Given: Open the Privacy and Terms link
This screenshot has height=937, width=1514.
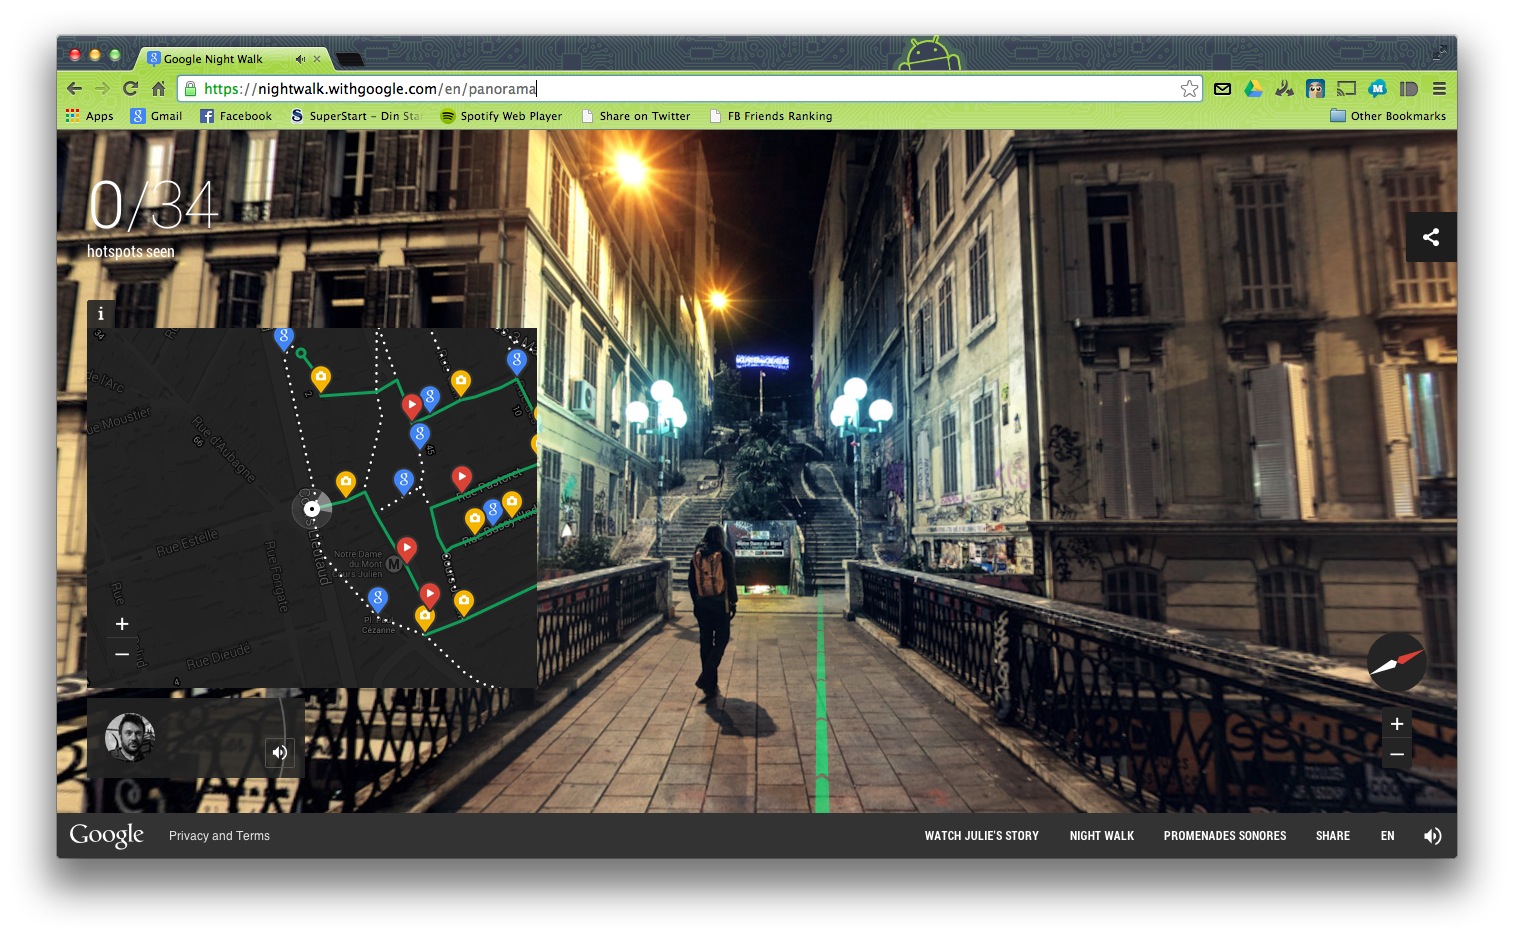Looking at the screenshot, I should [x=219, y=835].
